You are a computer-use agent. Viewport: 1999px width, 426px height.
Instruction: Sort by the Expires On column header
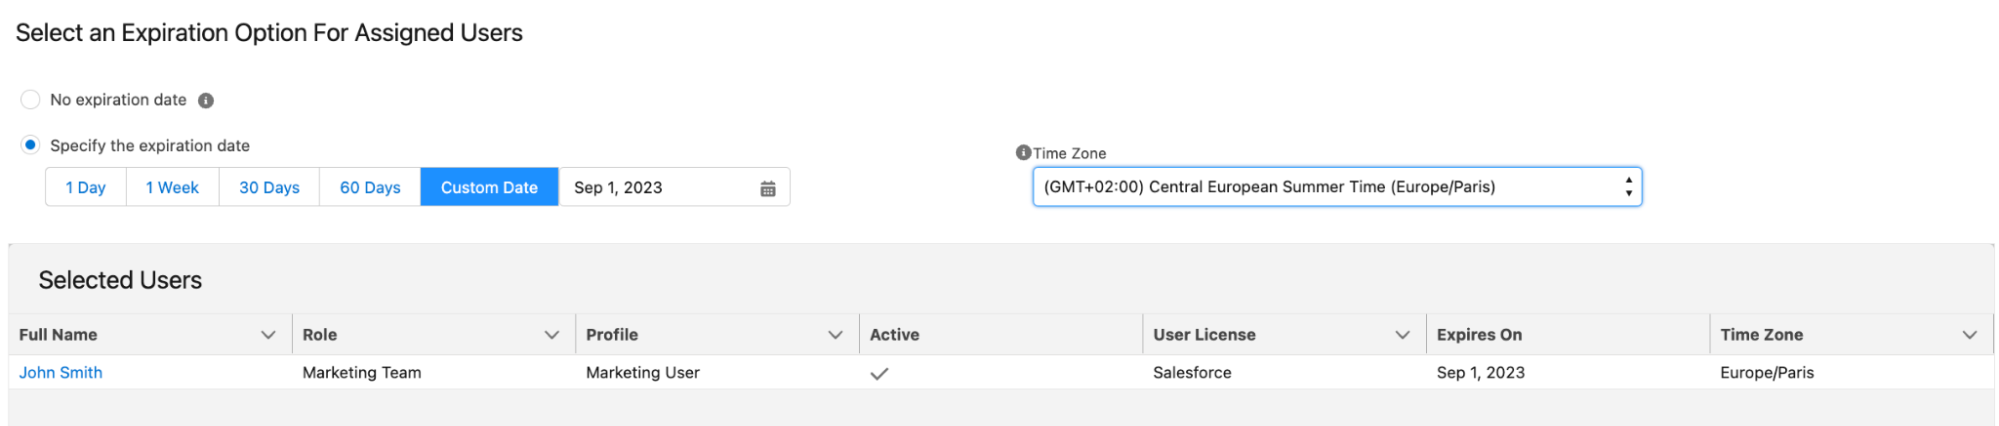[x=1479, y=335]
